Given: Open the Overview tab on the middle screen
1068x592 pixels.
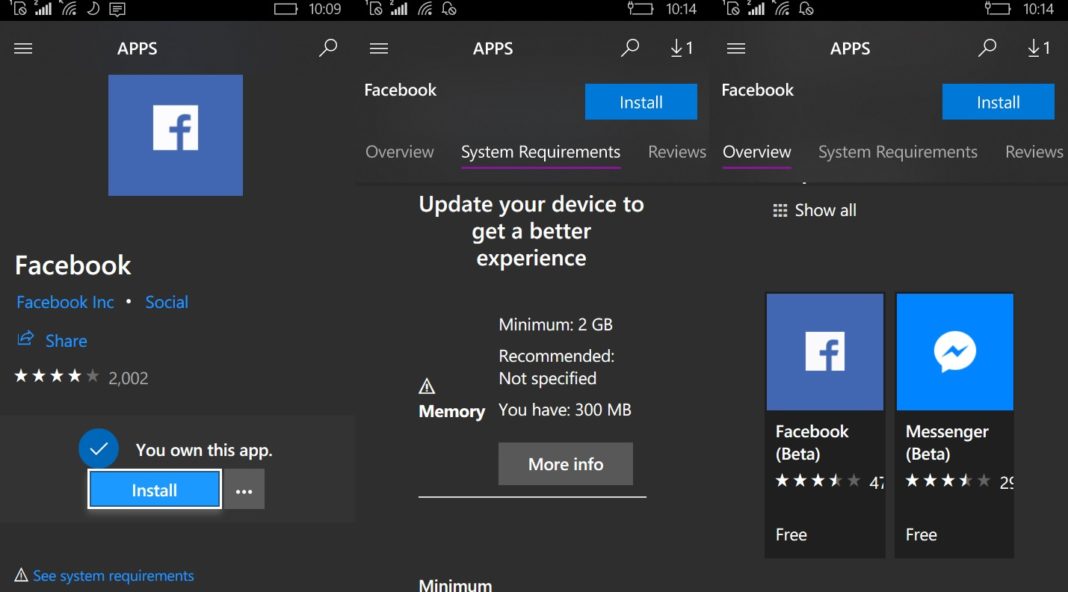Looking at the screenshot, I should 400,152.
